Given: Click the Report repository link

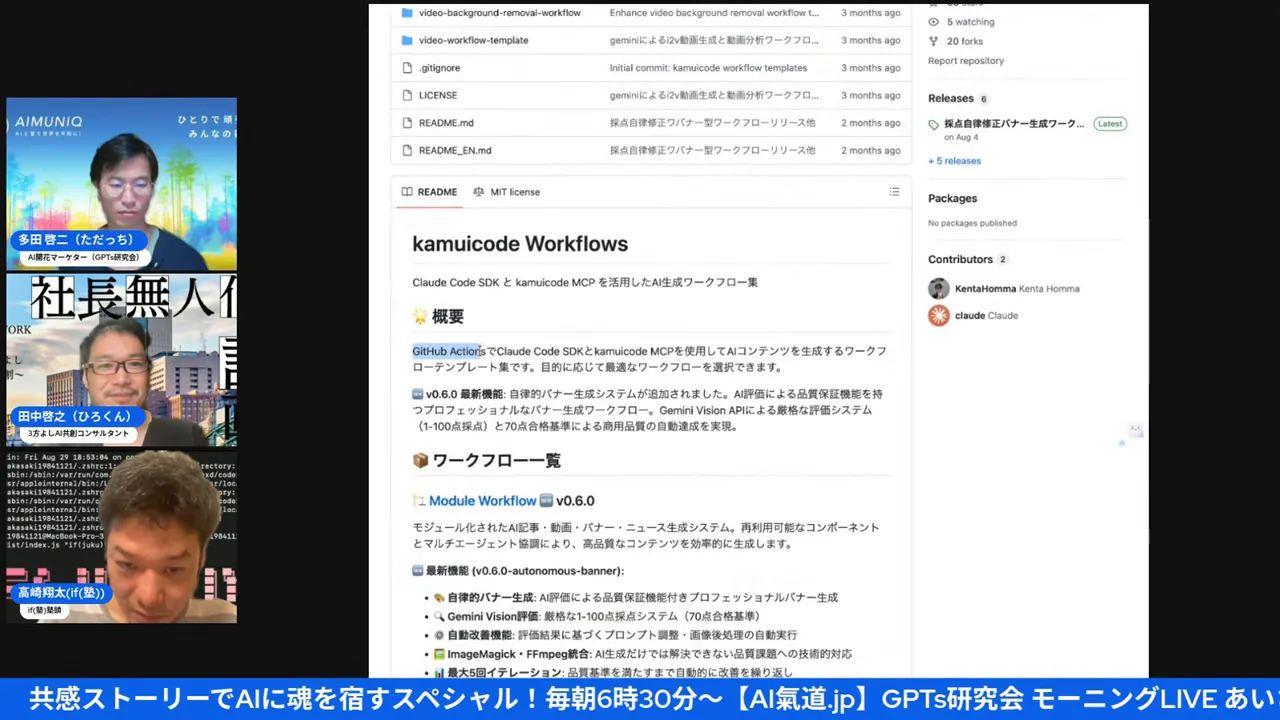Looking at the screenshot, I should tap(966, 61).
